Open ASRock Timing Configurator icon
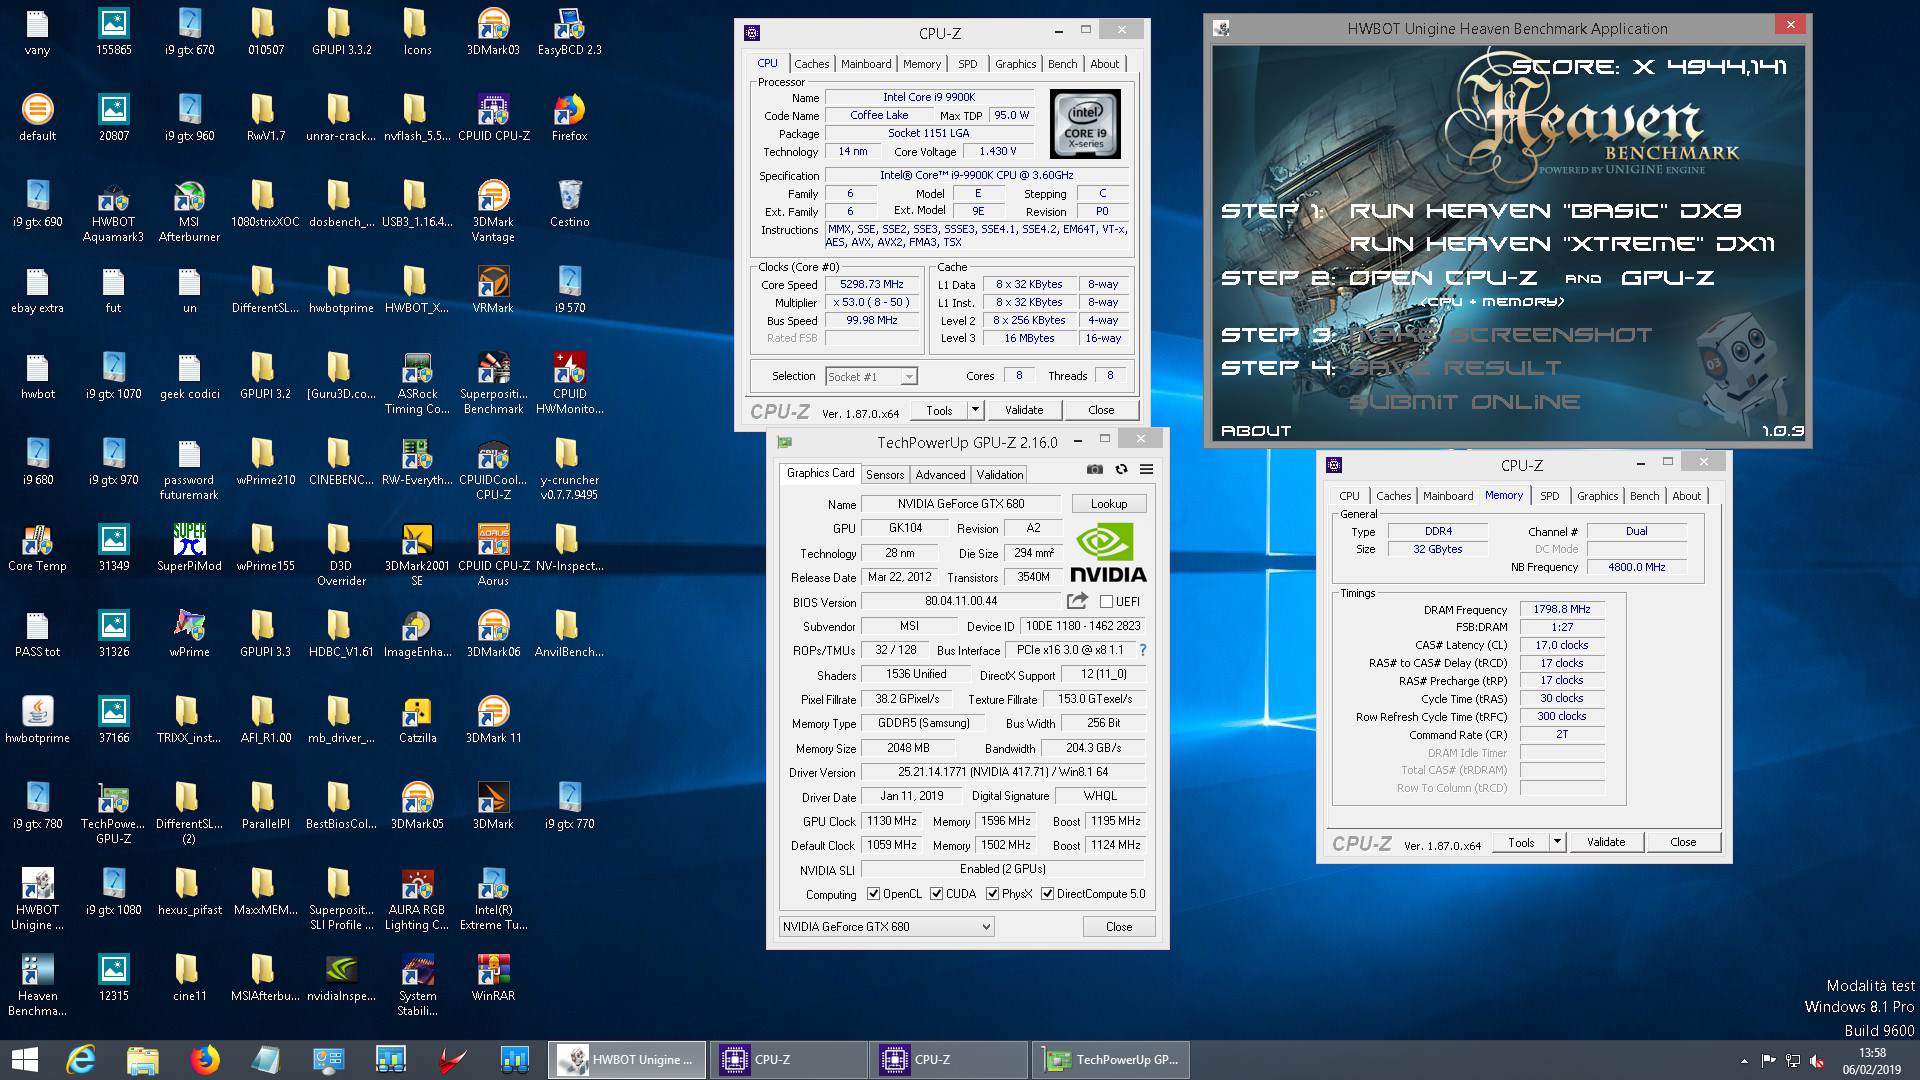 [417, 383]
